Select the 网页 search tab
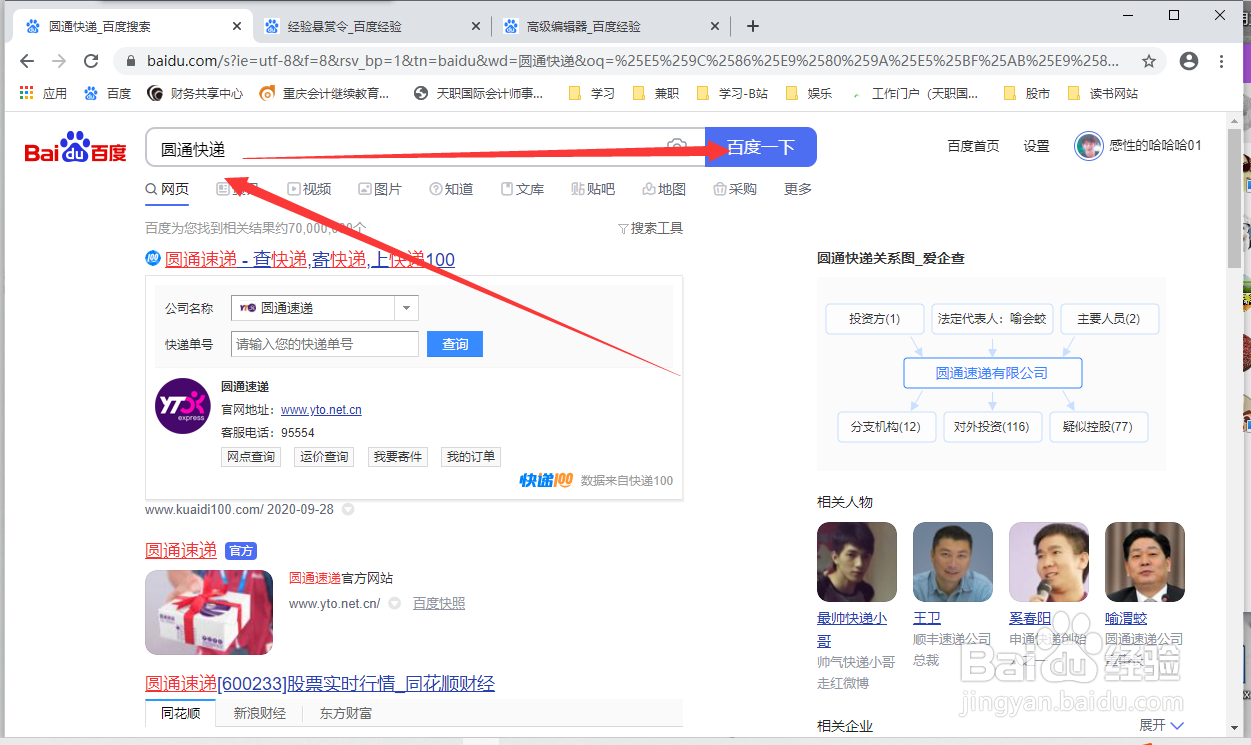This screenshot has width=1251, height=745. click(x=168, y=189)
